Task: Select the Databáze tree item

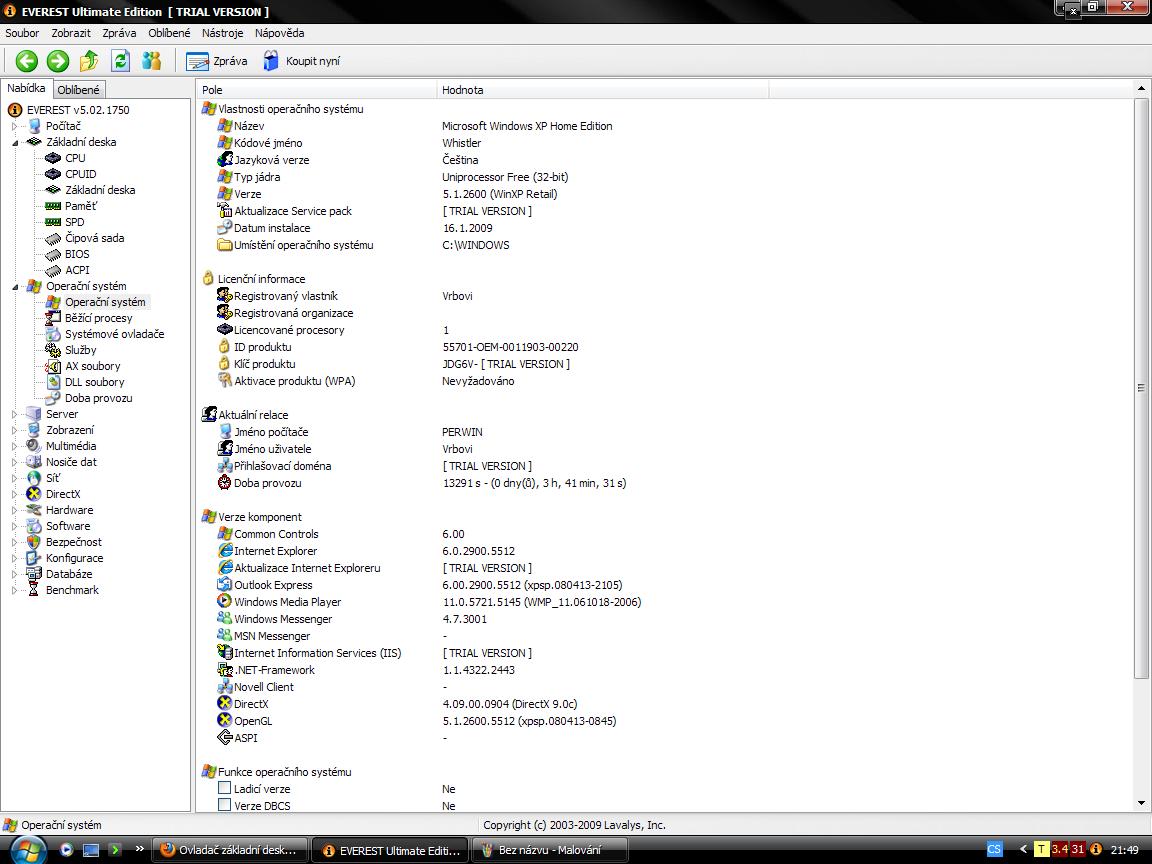Action: tap(68, 574)
